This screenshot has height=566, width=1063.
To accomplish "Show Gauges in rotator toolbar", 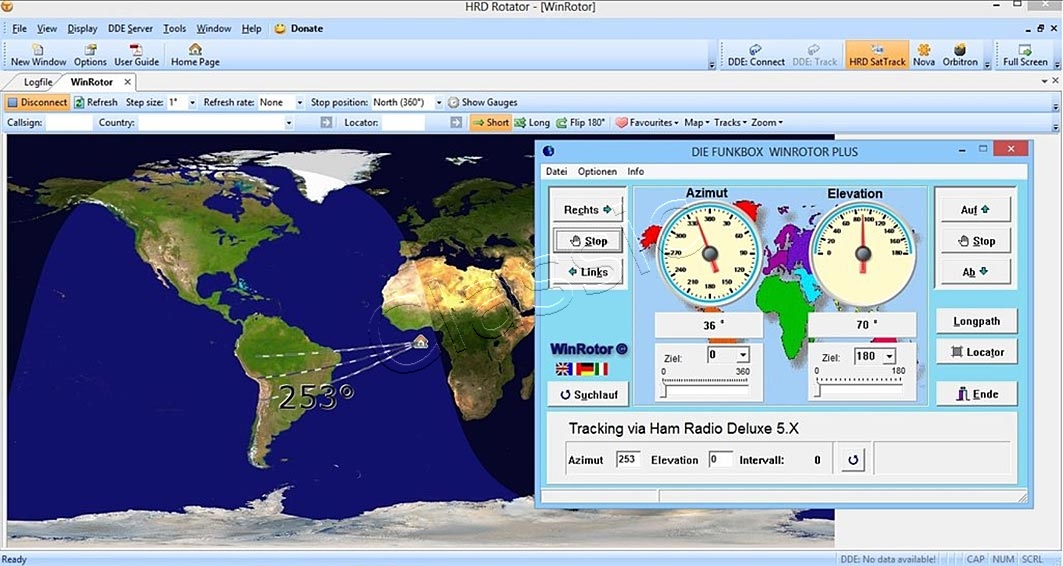I will pos(483,102).
